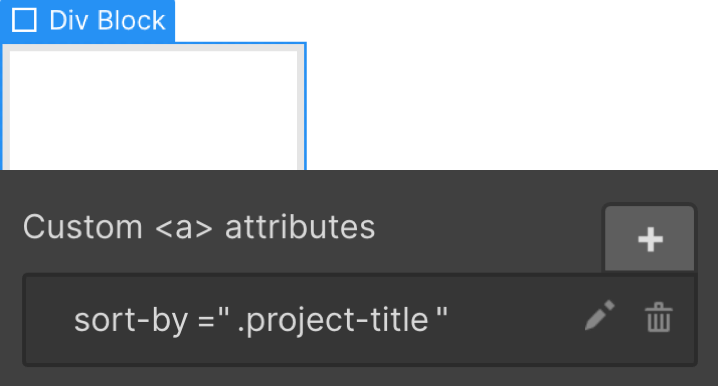Viewport: 718px width, 386px height.
Task: Click inside the white Div Block interior
Action: [154, 110]
